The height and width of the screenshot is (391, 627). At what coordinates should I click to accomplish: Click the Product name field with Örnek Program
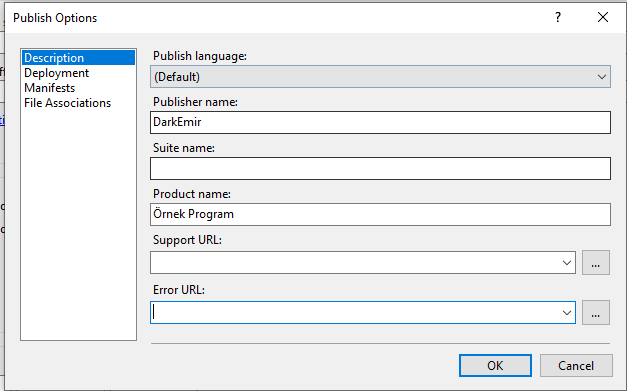[x=380, y=214]
